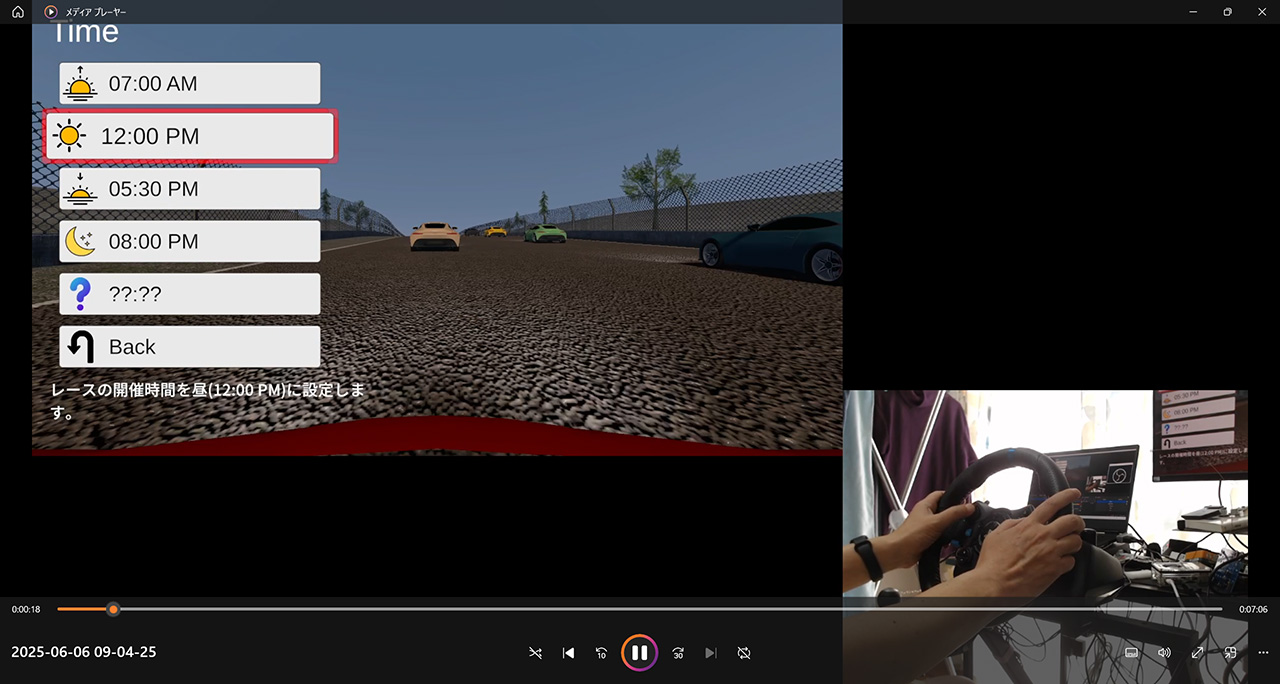Skip back 10 seconds
Screen dimensions: 1280x684
click(x=601, y=653)
